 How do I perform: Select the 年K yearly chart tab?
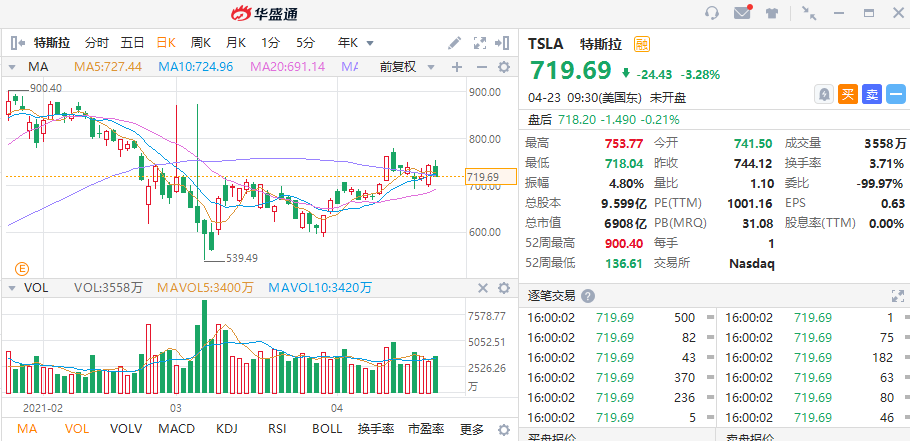click(348, 42)
